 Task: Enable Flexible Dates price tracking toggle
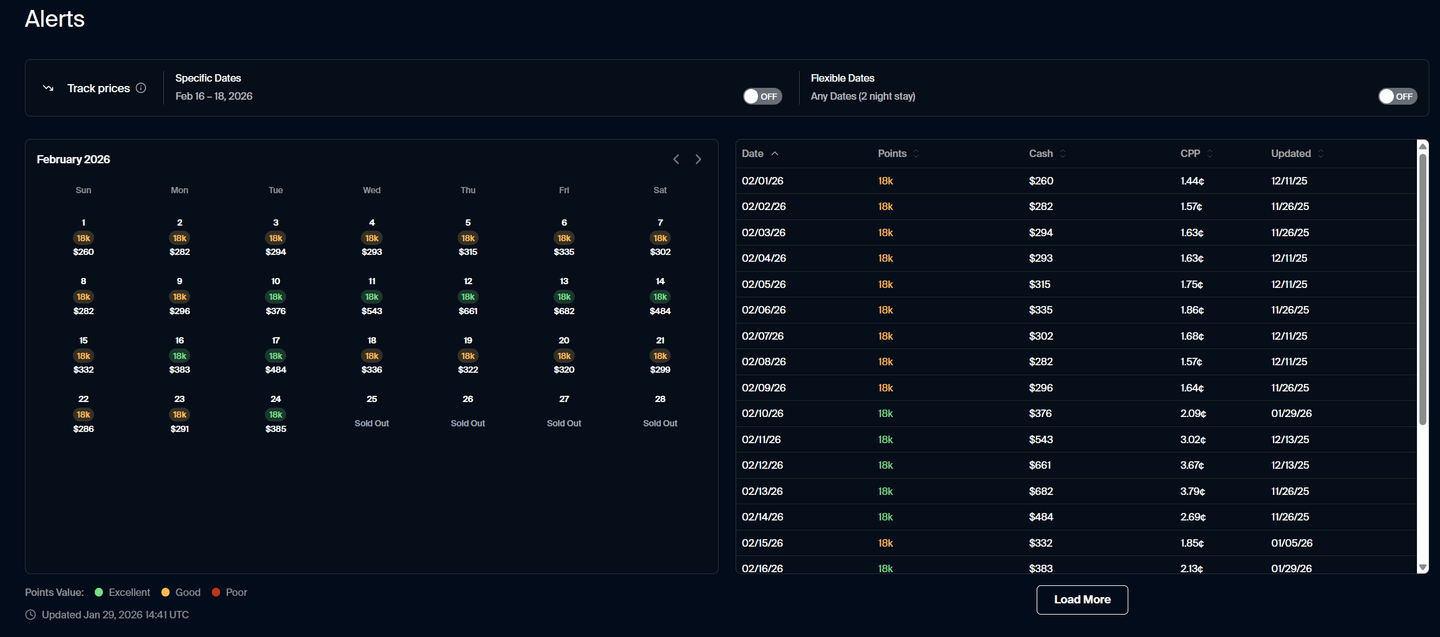pos(1397,96)
